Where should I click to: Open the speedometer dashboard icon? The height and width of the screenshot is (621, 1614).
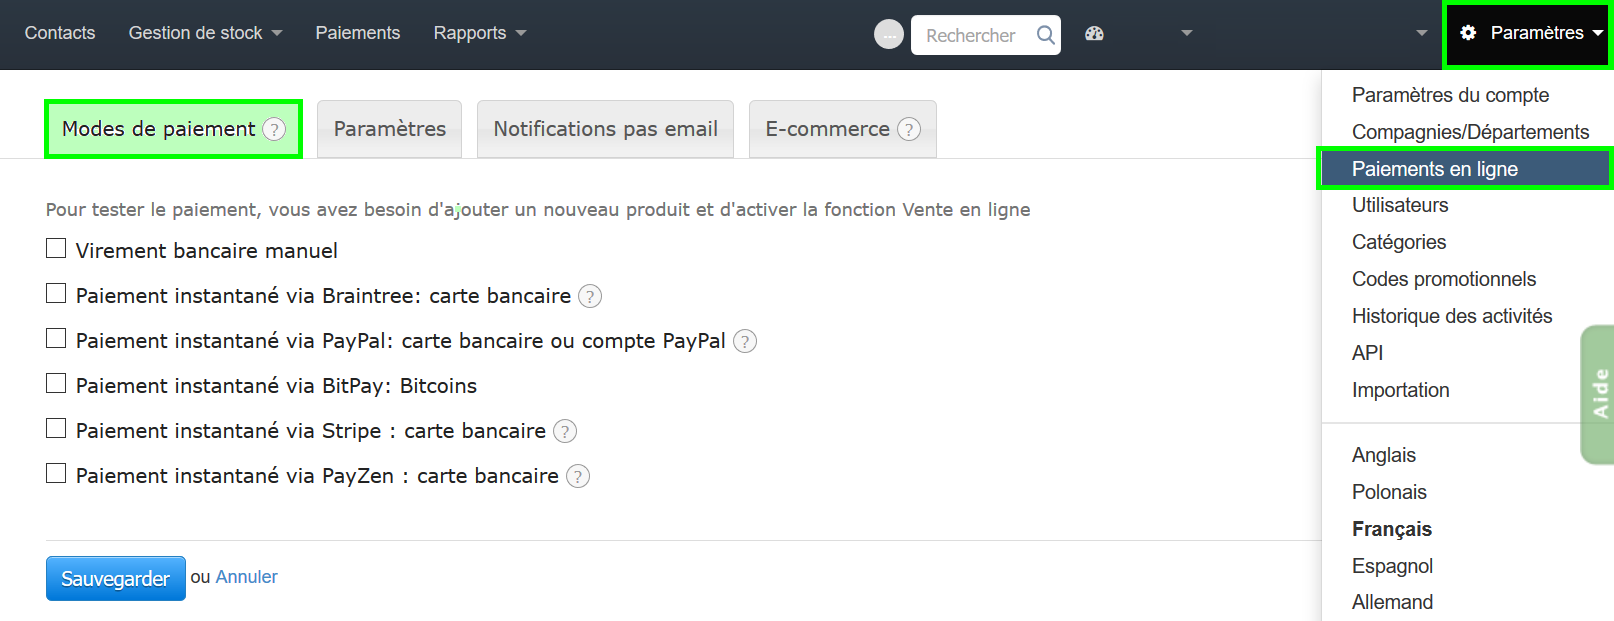[x=1094, y=33]
